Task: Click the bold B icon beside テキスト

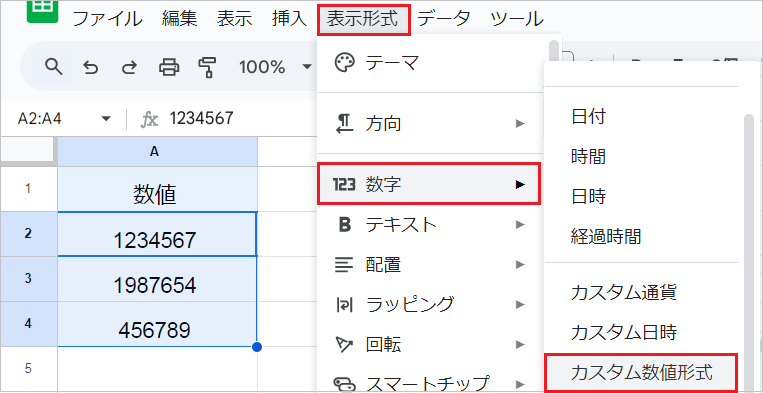Action: click(x=344, y=225)
